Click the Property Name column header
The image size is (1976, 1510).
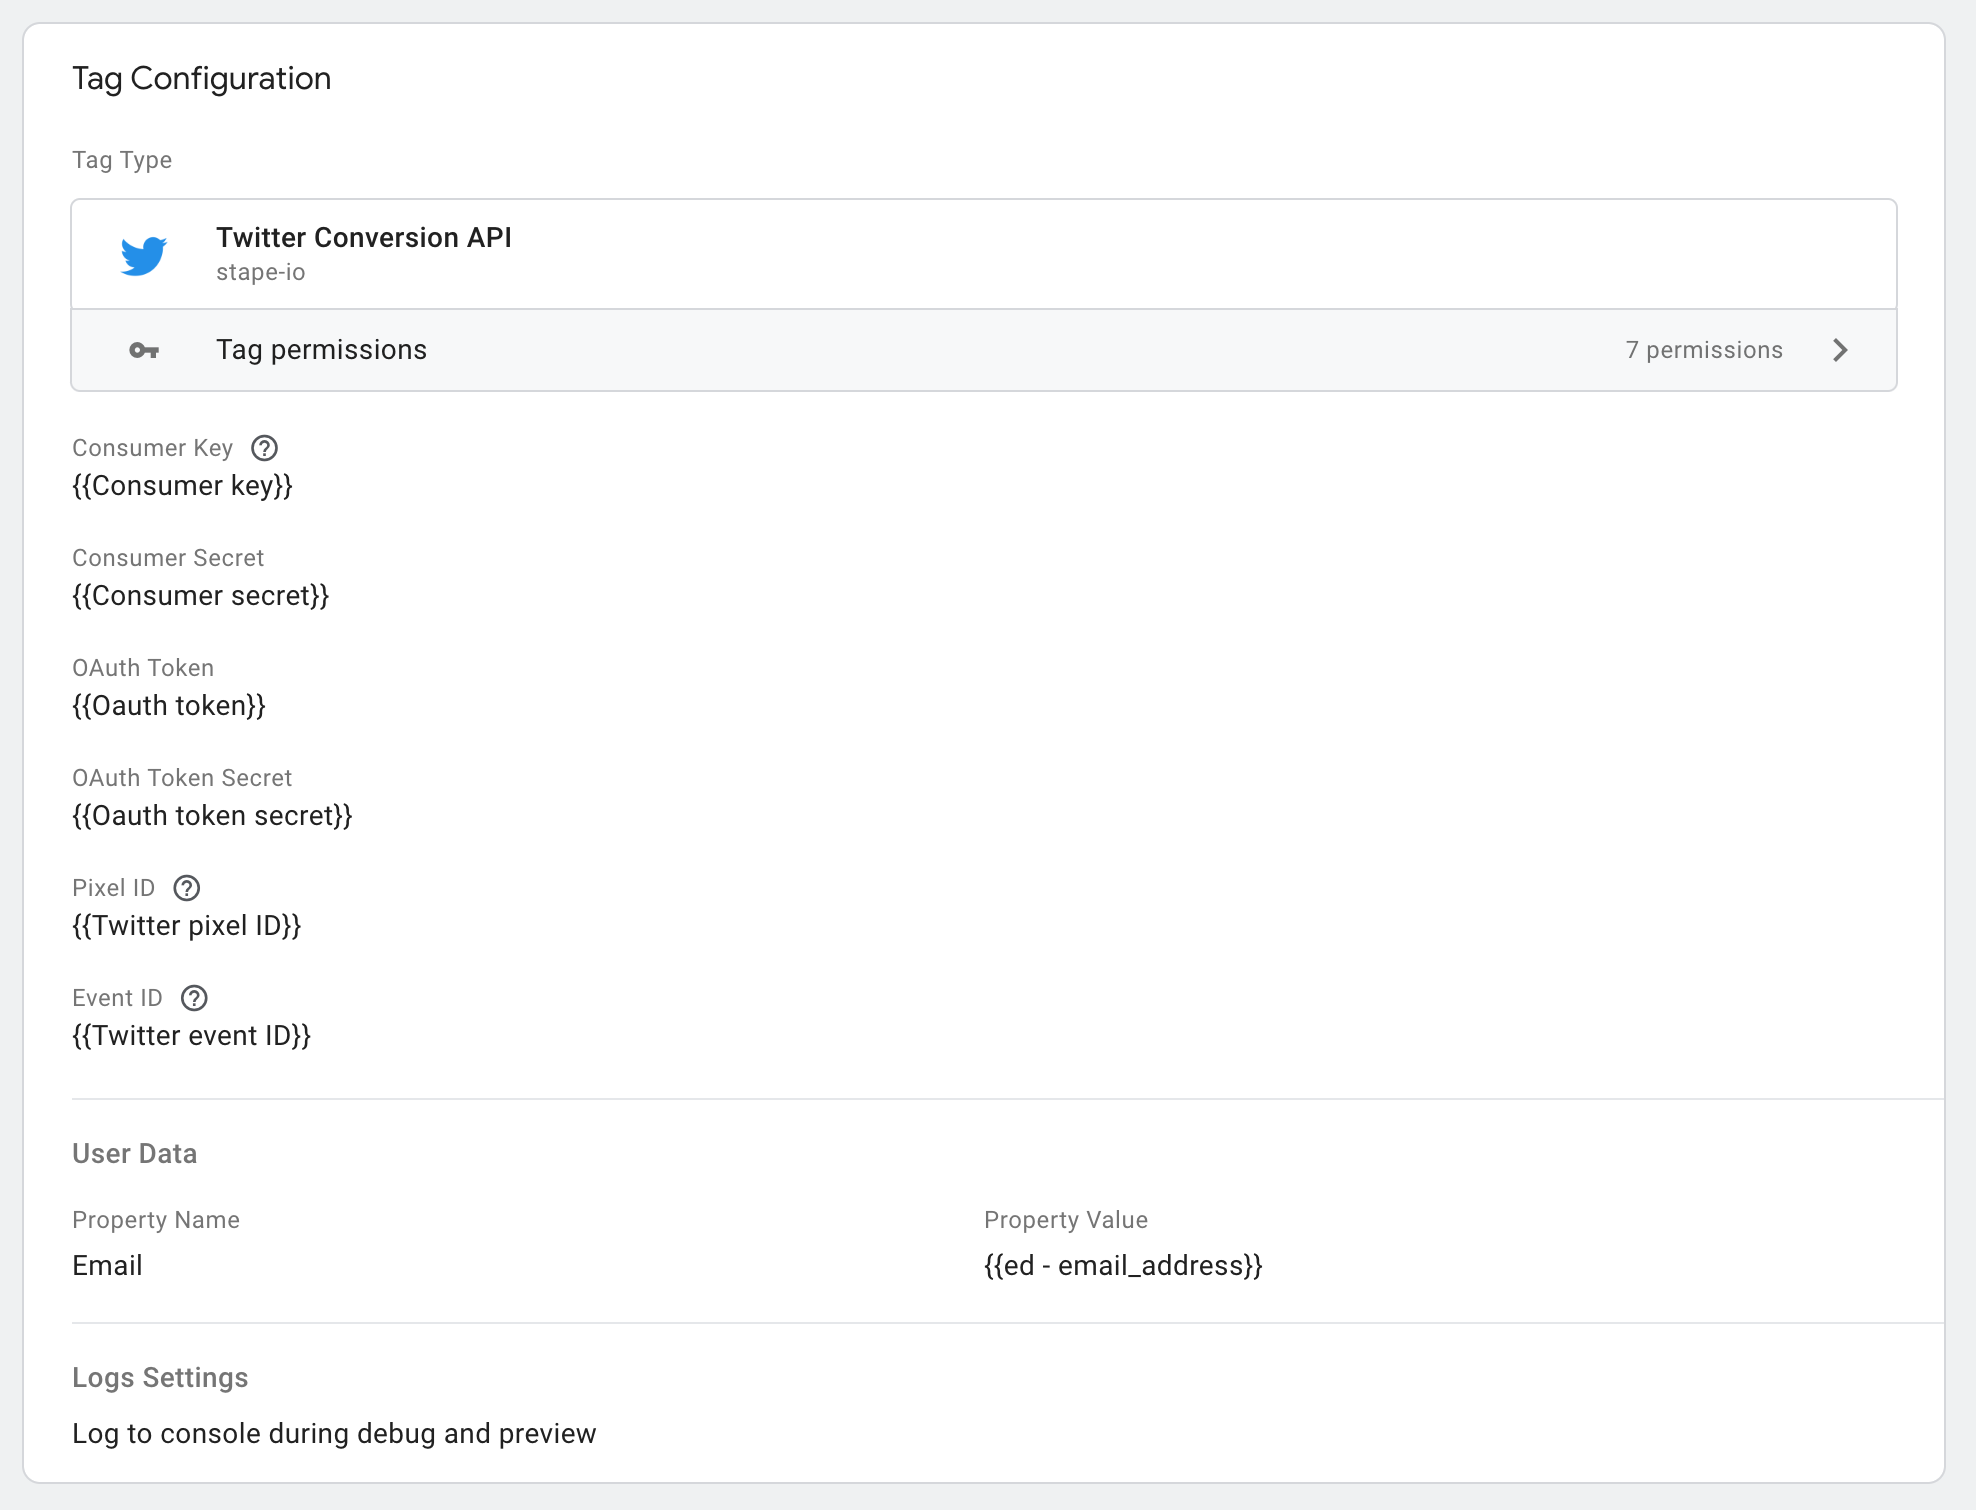(156, 1220)
